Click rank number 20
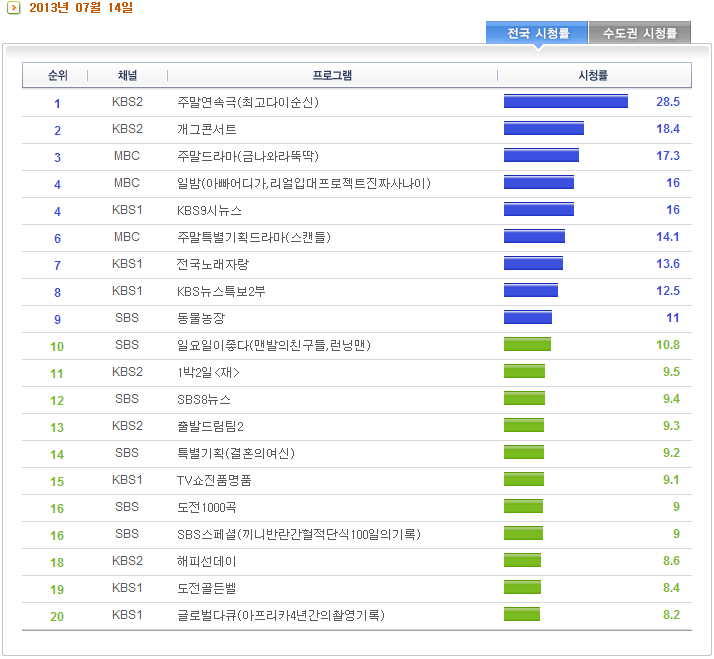This screenshot has width=714, height=659. click(57, 617)
